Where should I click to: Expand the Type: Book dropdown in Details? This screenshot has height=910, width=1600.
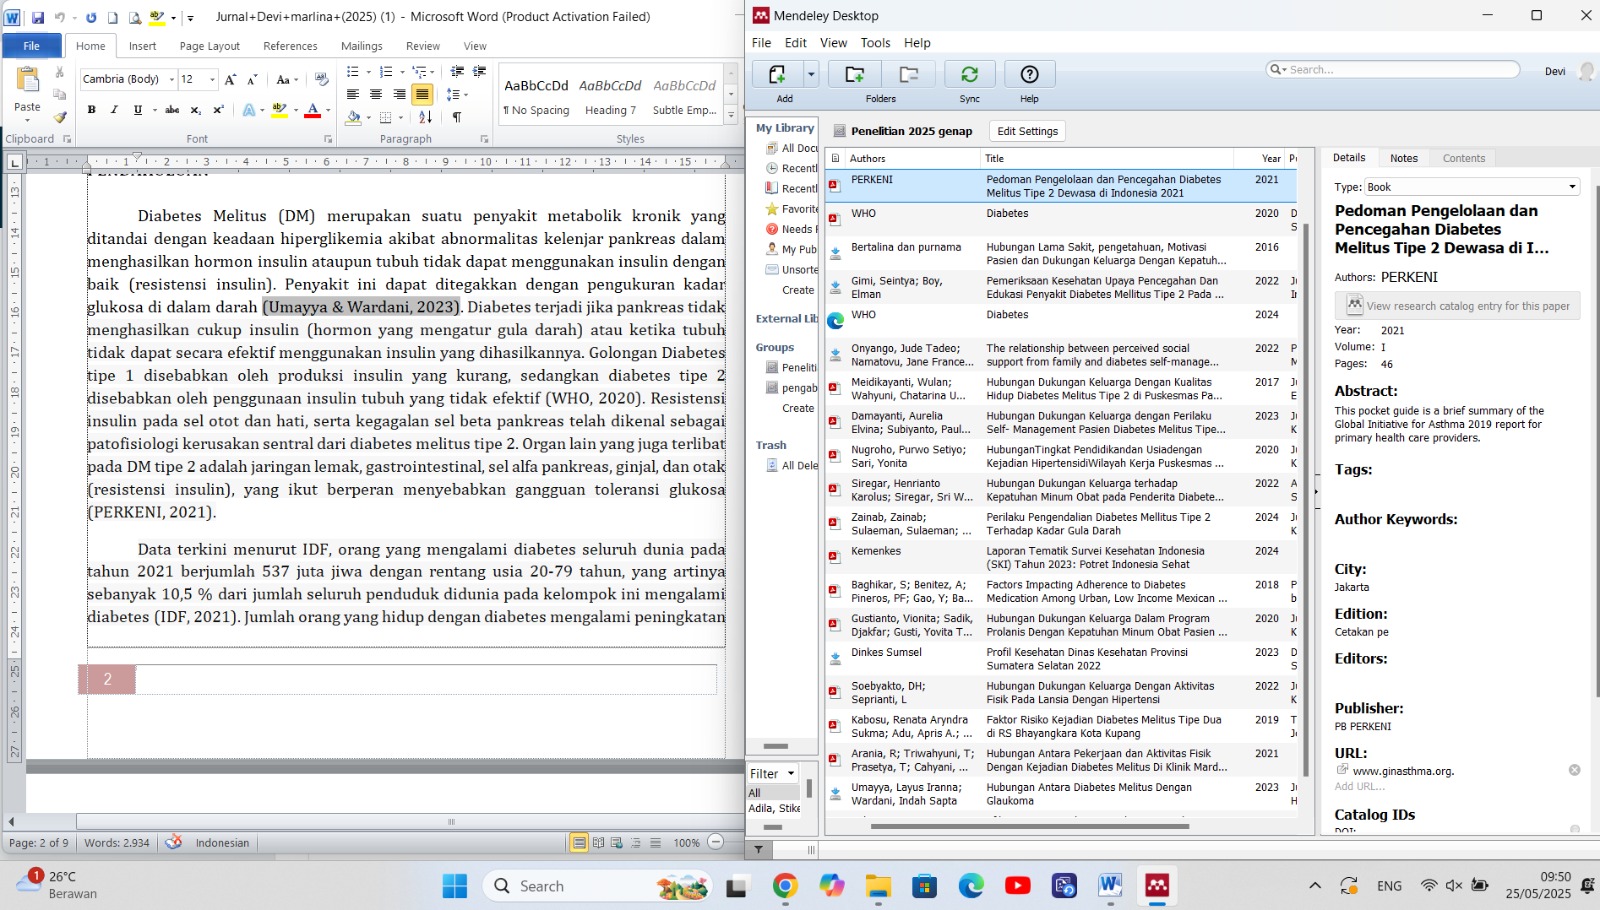click(1572, 187)
